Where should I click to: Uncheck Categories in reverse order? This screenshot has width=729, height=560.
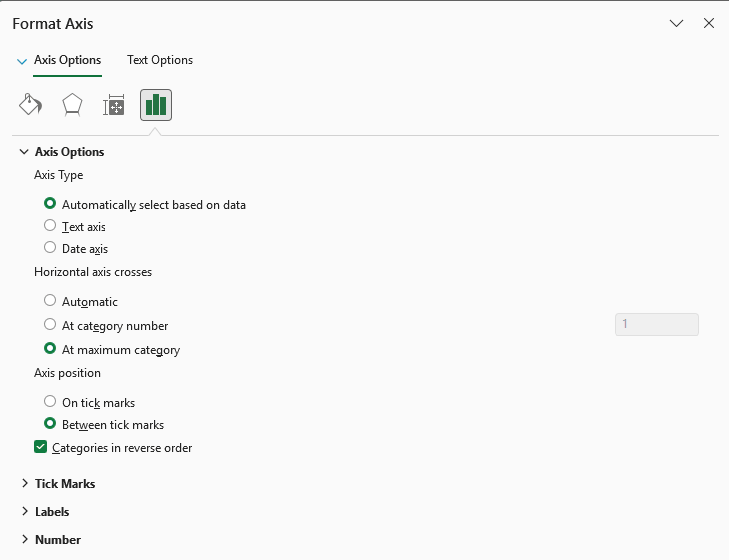(x=40, y=447)
